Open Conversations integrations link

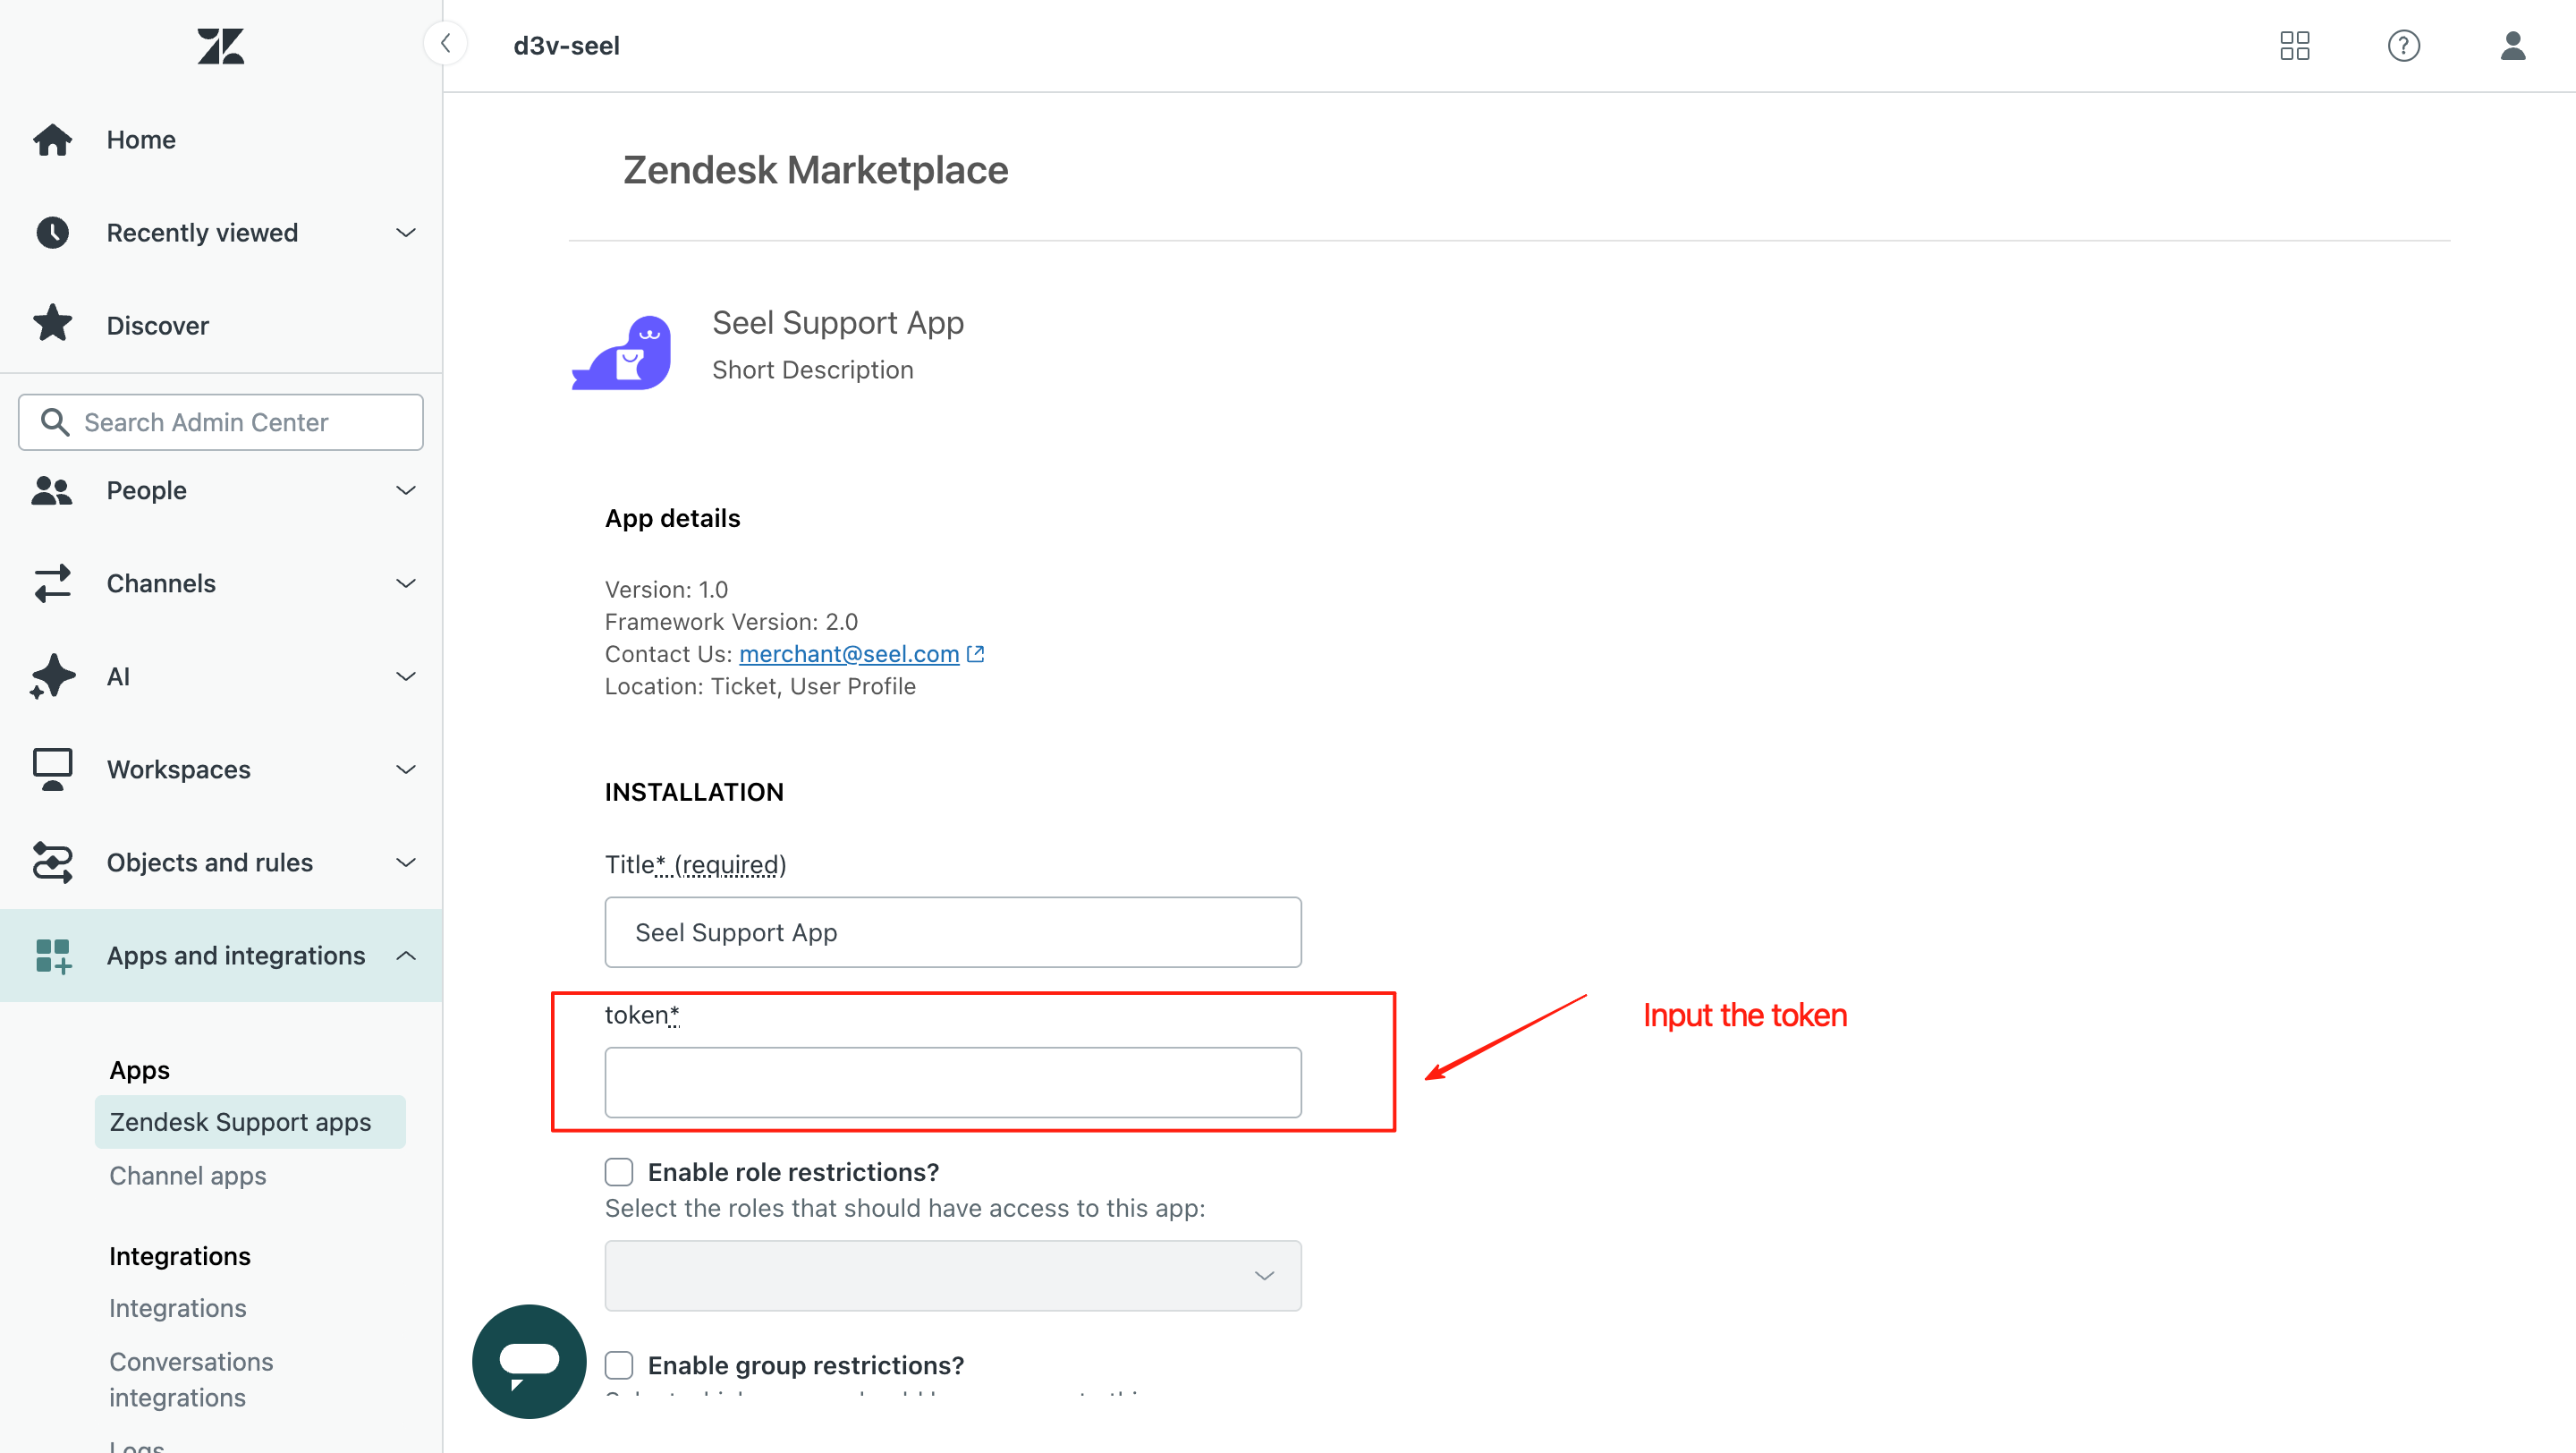(x=191, y=1379)
